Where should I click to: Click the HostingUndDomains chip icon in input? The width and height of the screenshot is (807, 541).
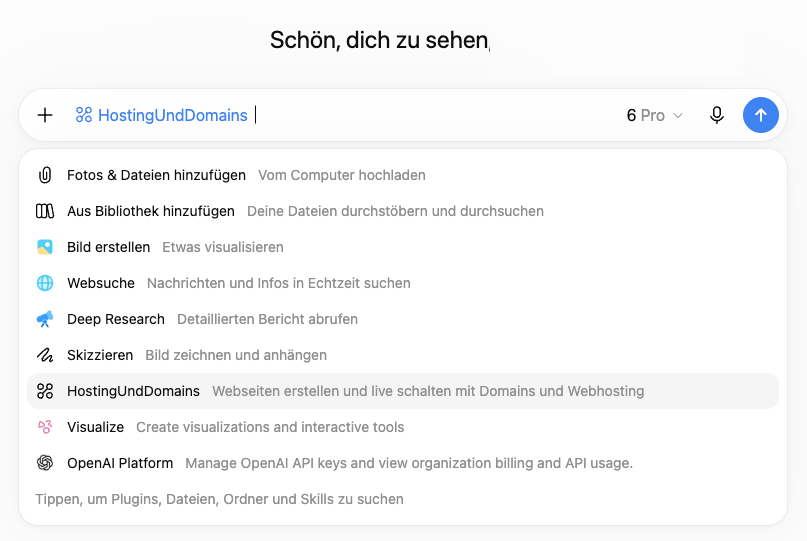click(83, 115)
